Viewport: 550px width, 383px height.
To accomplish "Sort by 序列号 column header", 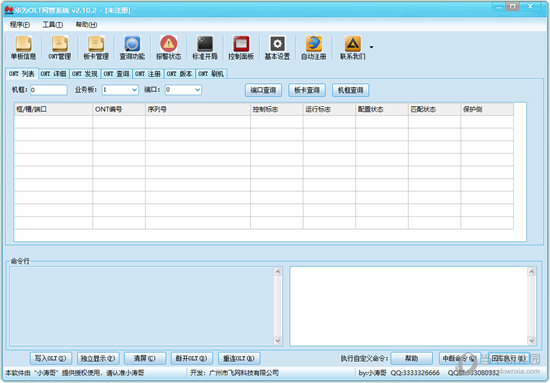I will [198, 109].
